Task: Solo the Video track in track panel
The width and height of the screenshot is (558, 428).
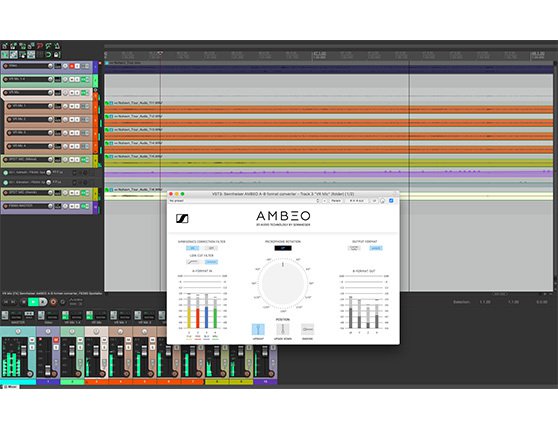Action: pos(77,66)
